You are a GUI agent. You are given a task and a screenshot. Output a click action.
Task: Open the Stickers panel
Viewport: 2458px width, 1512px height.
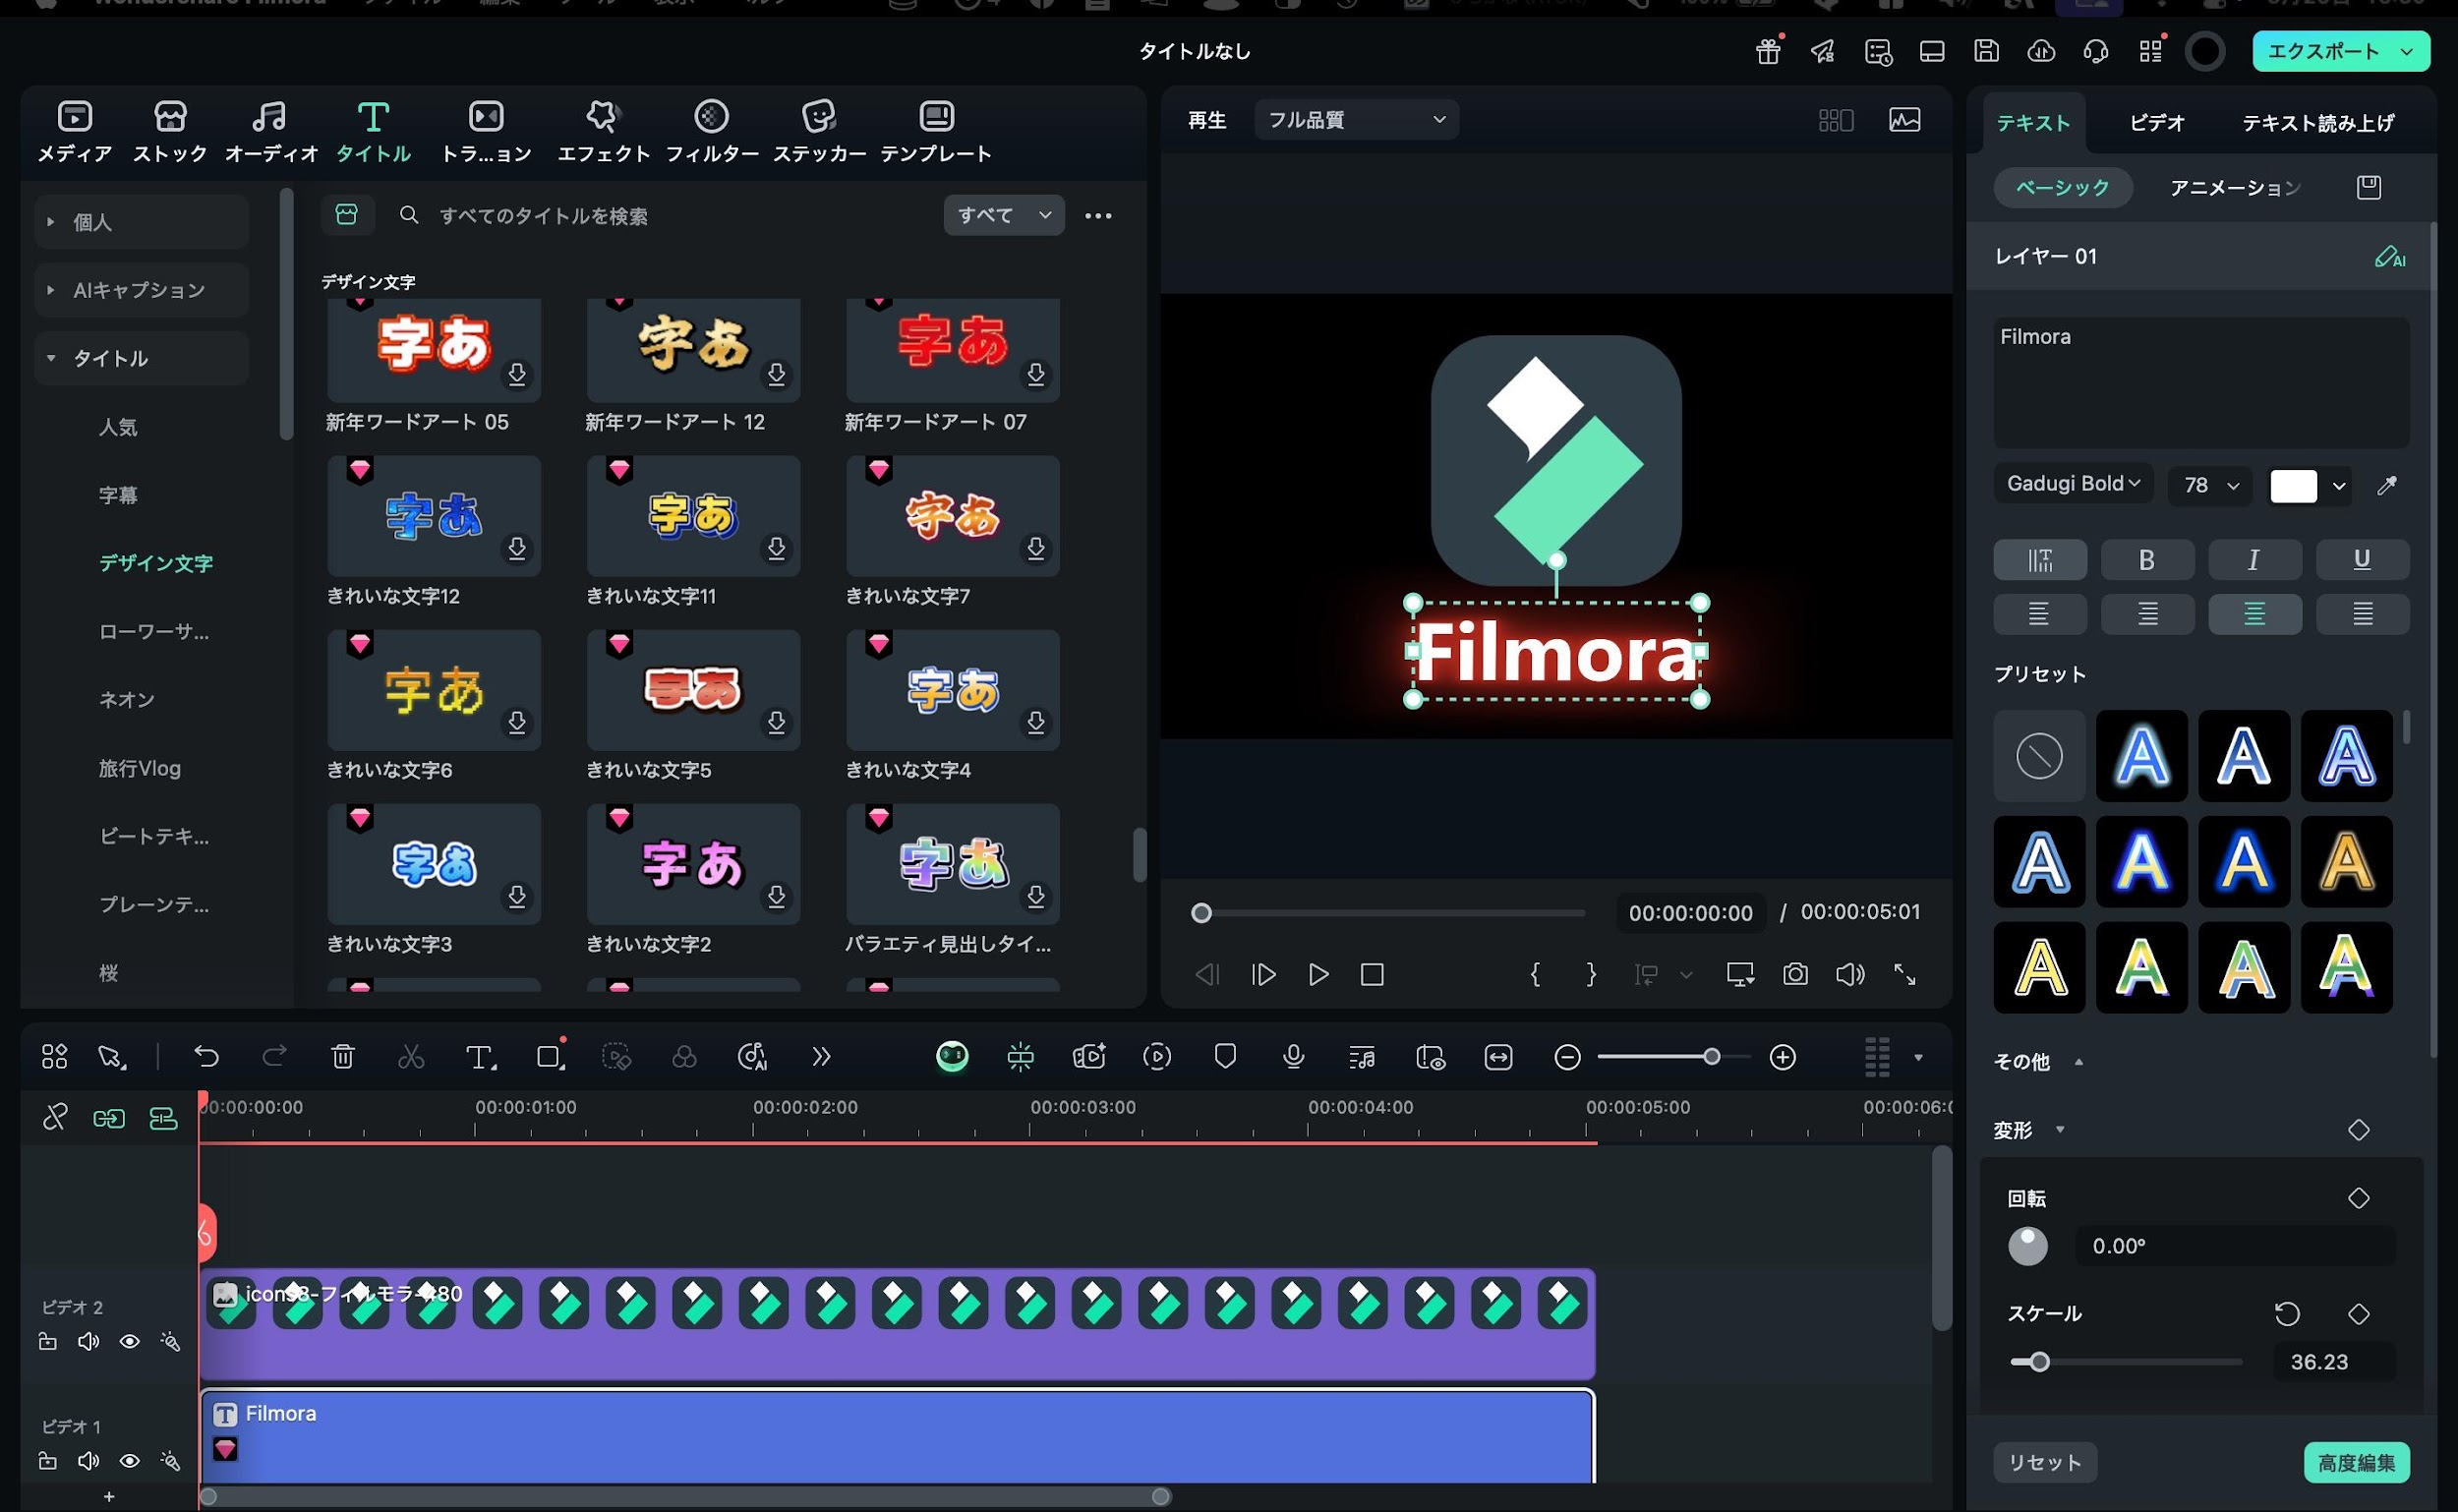[819, 131]
